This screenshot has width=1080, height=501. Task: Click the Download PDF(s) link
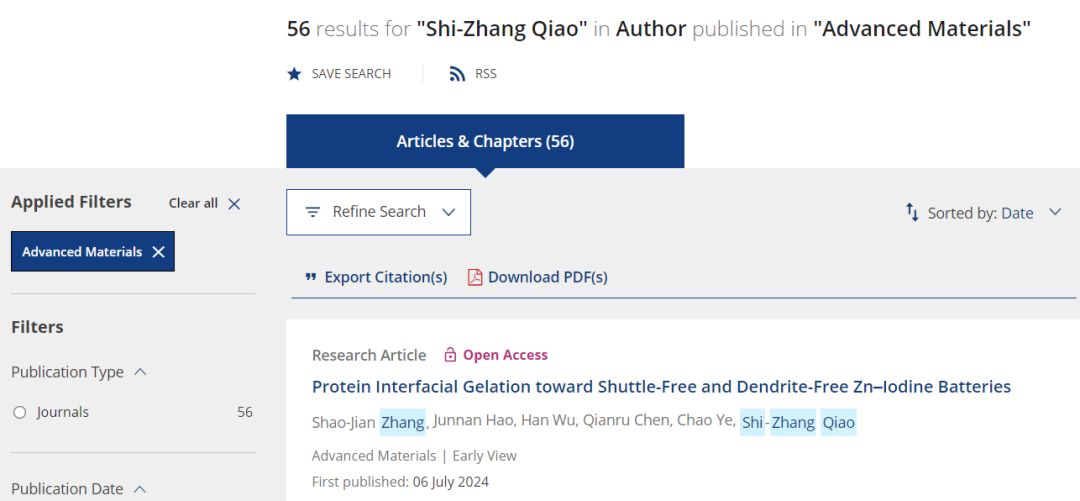coord(547,277)
